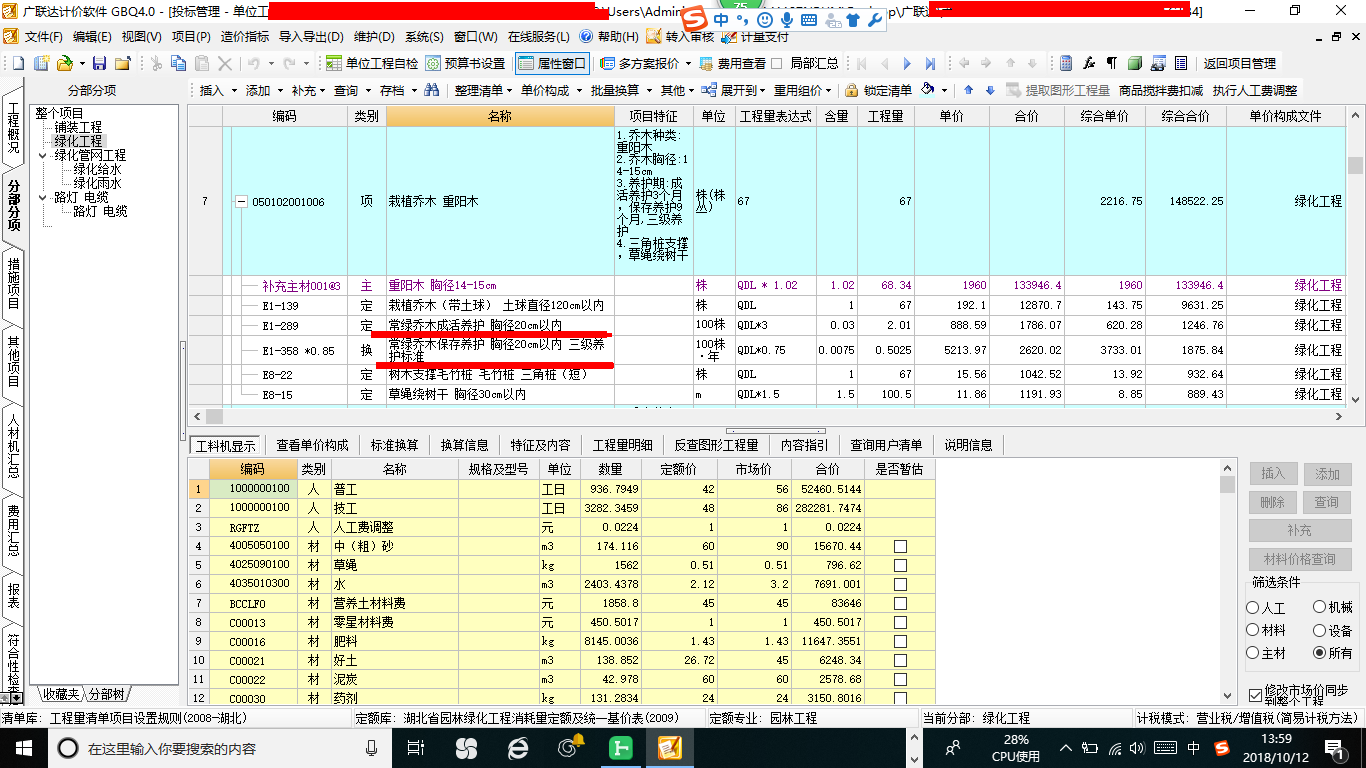
Task: Click the paint bucket fill color icon
Action: tap(928, 89)
